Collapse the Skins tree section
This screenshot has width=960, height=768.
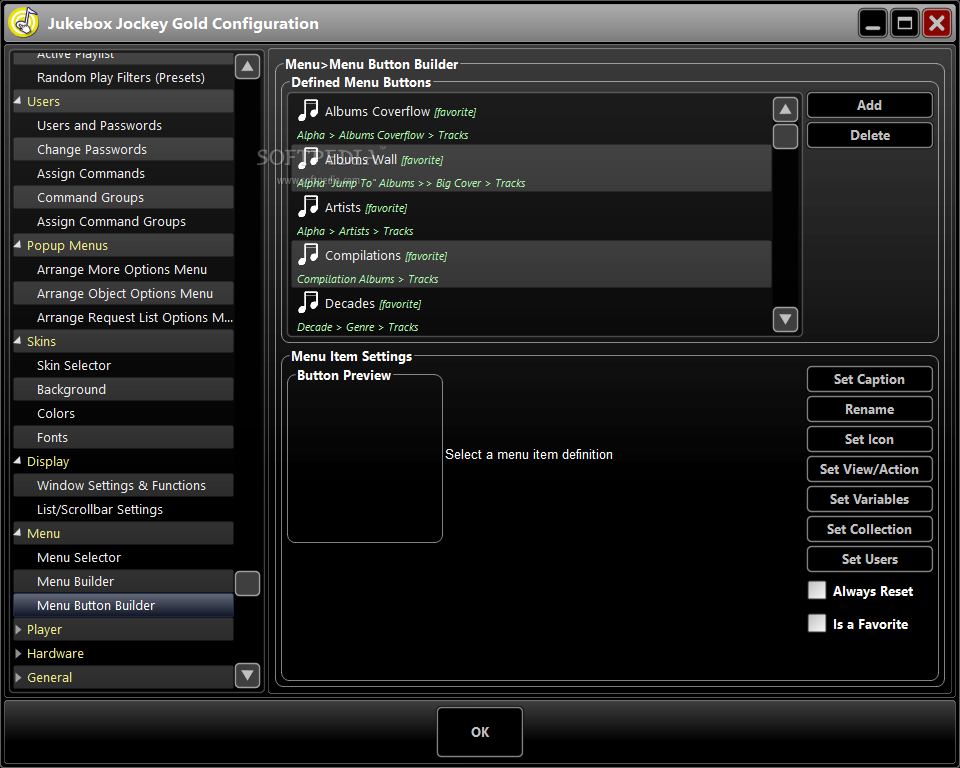point(18,341)
